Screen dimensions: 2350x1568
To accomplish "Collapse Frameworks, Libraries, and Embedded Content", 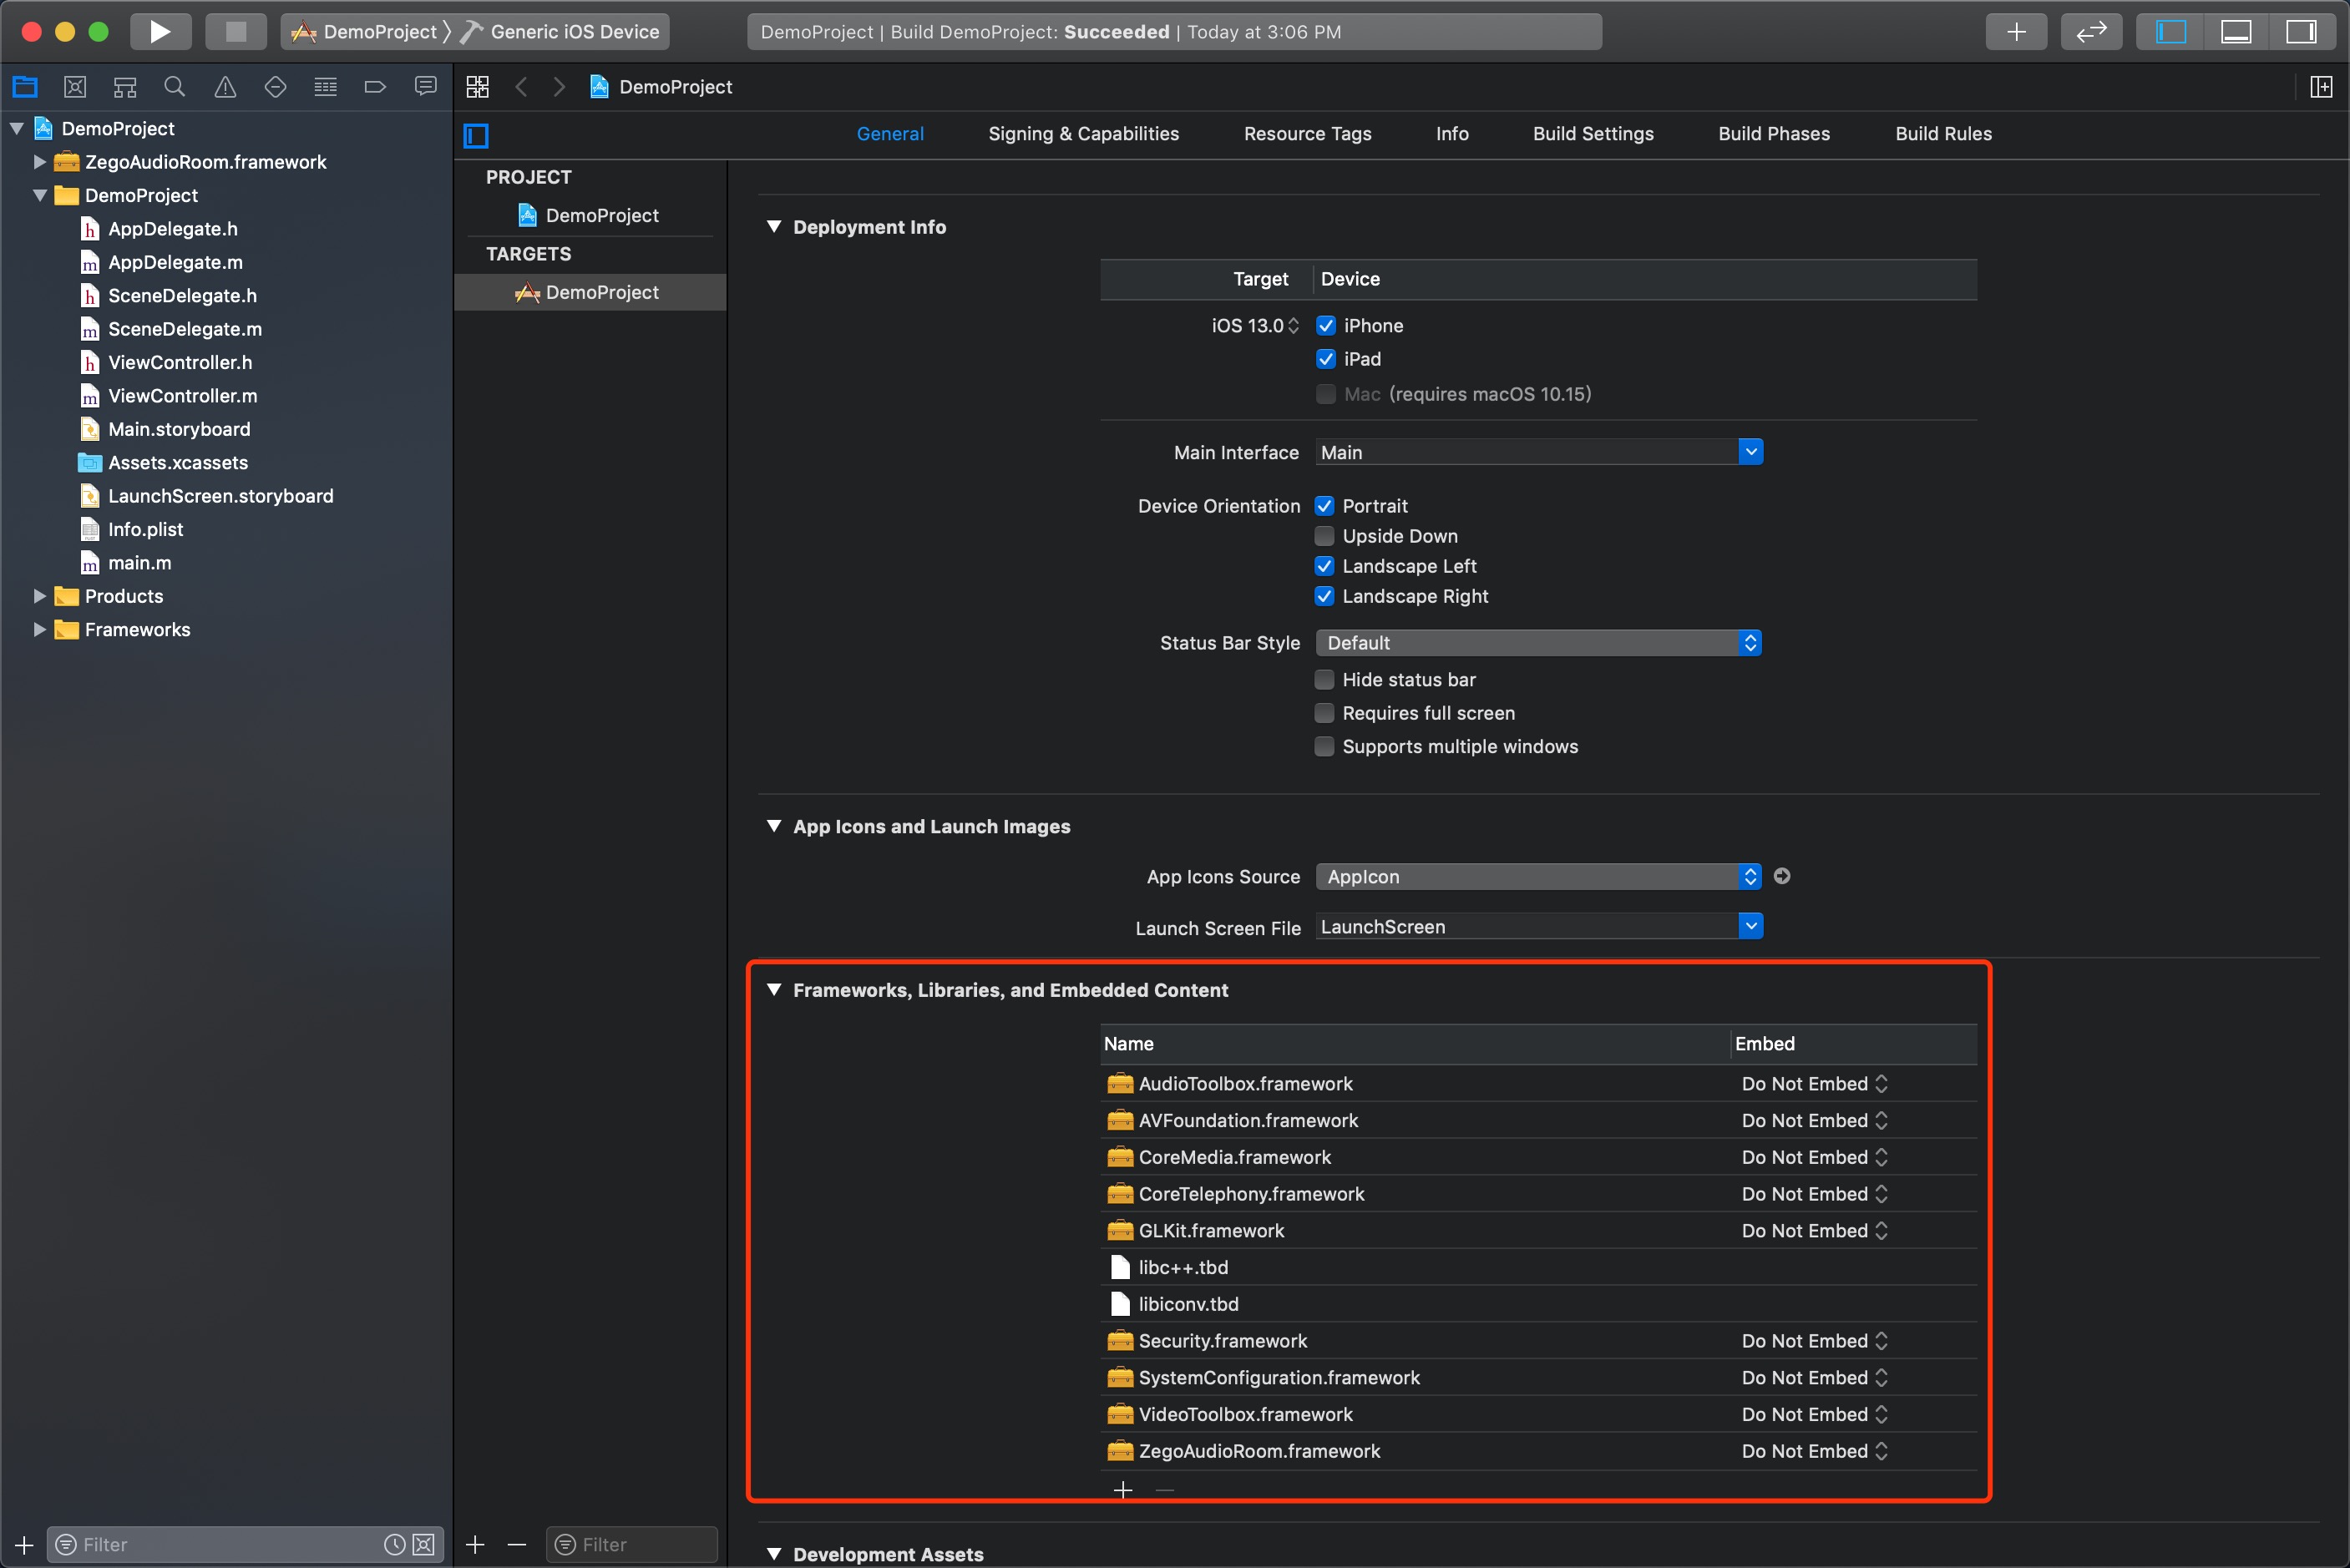I will (x=774, y=989).
